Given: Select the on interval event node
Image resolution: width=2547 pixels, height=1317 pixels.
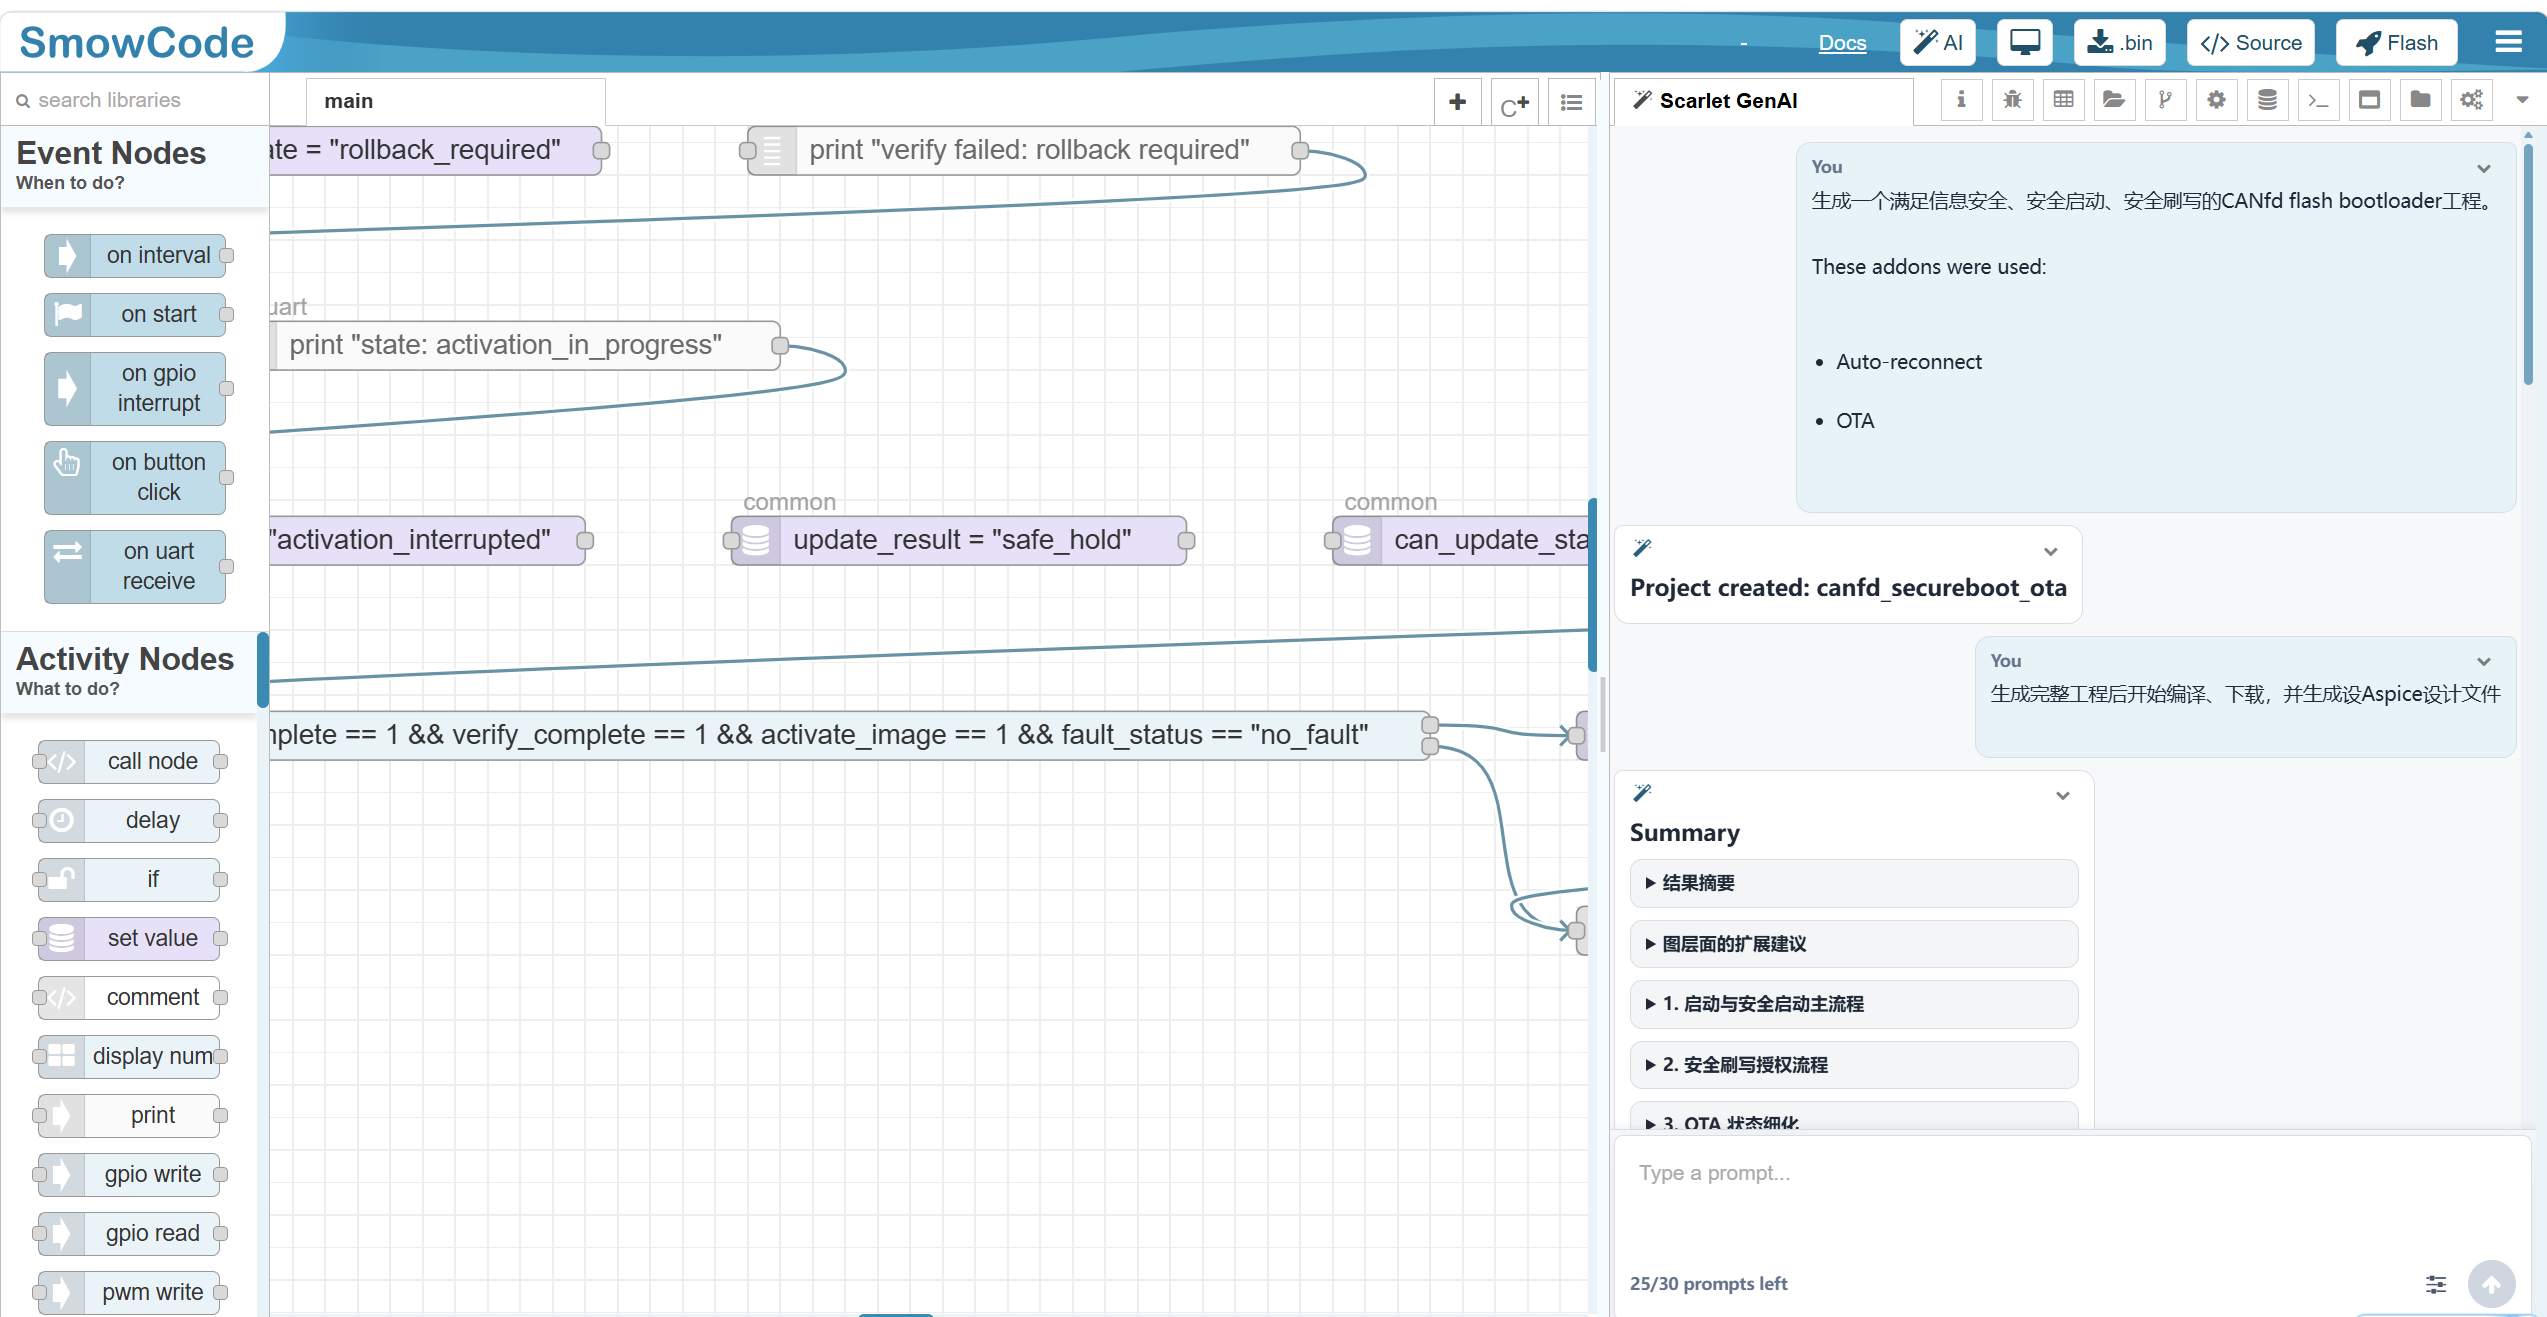Looking at the screenshot, I should (135, 256).
